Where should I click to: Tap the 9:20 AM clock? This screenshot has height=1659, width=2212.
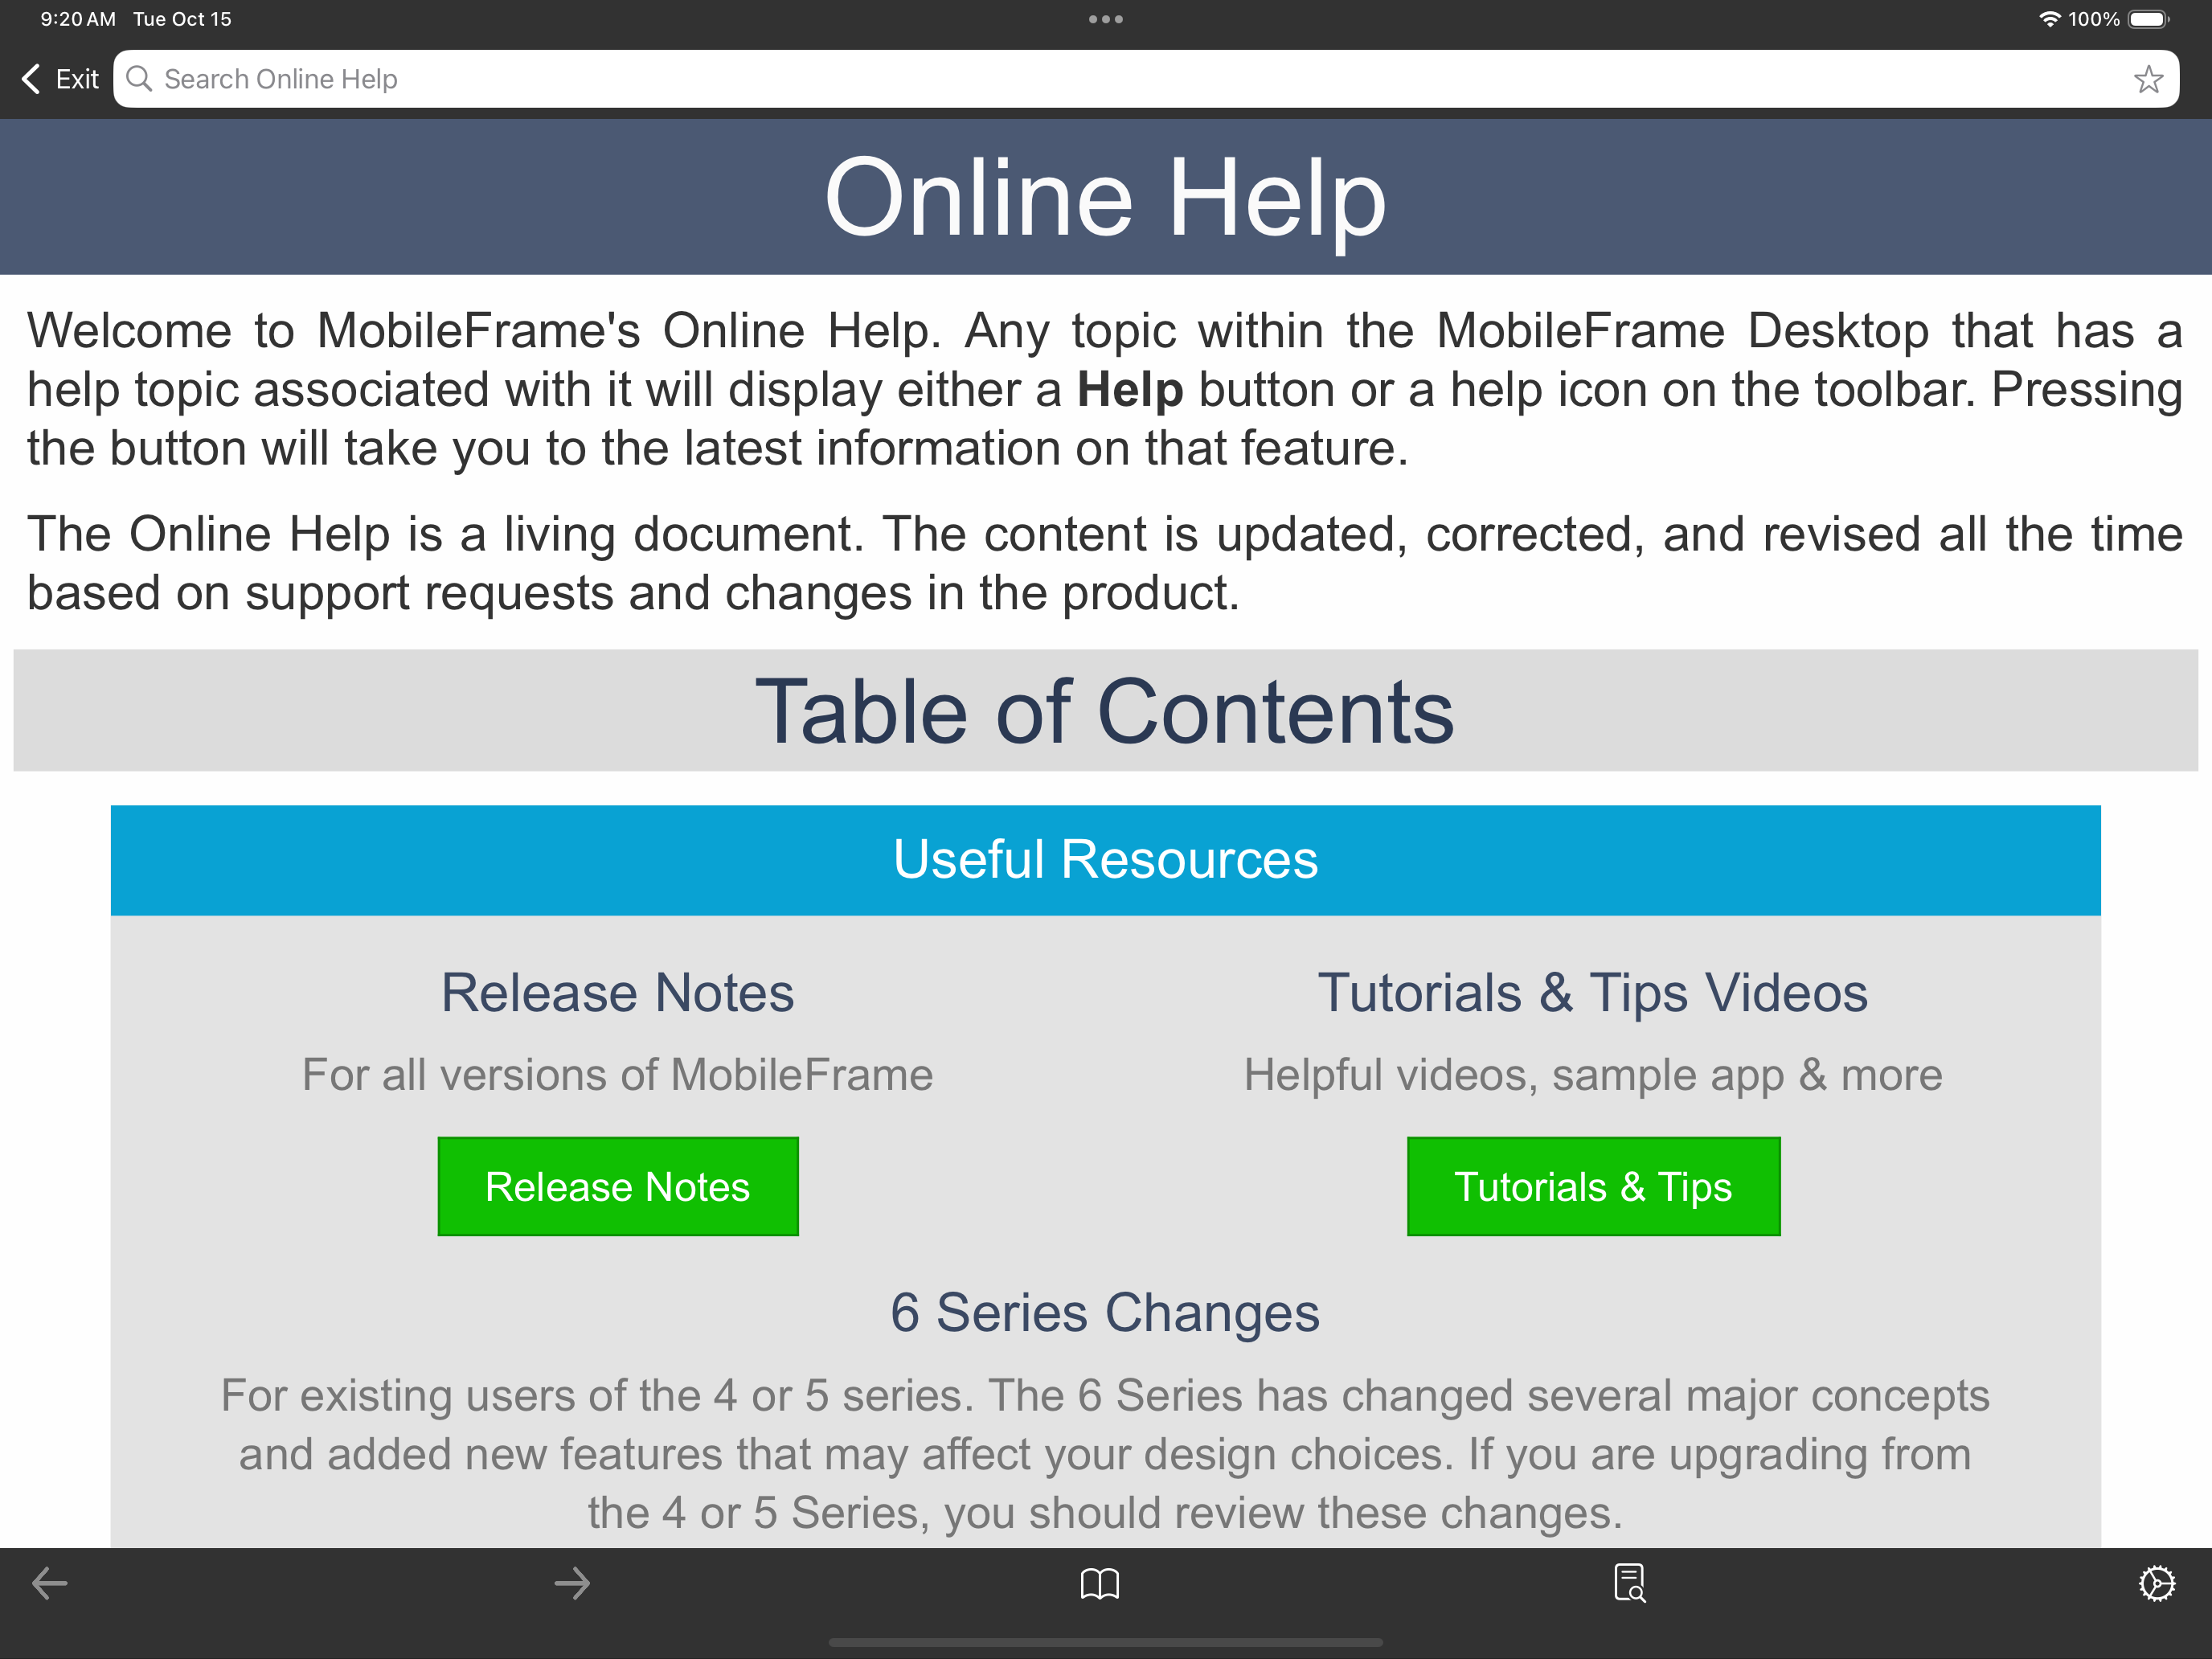78,19
